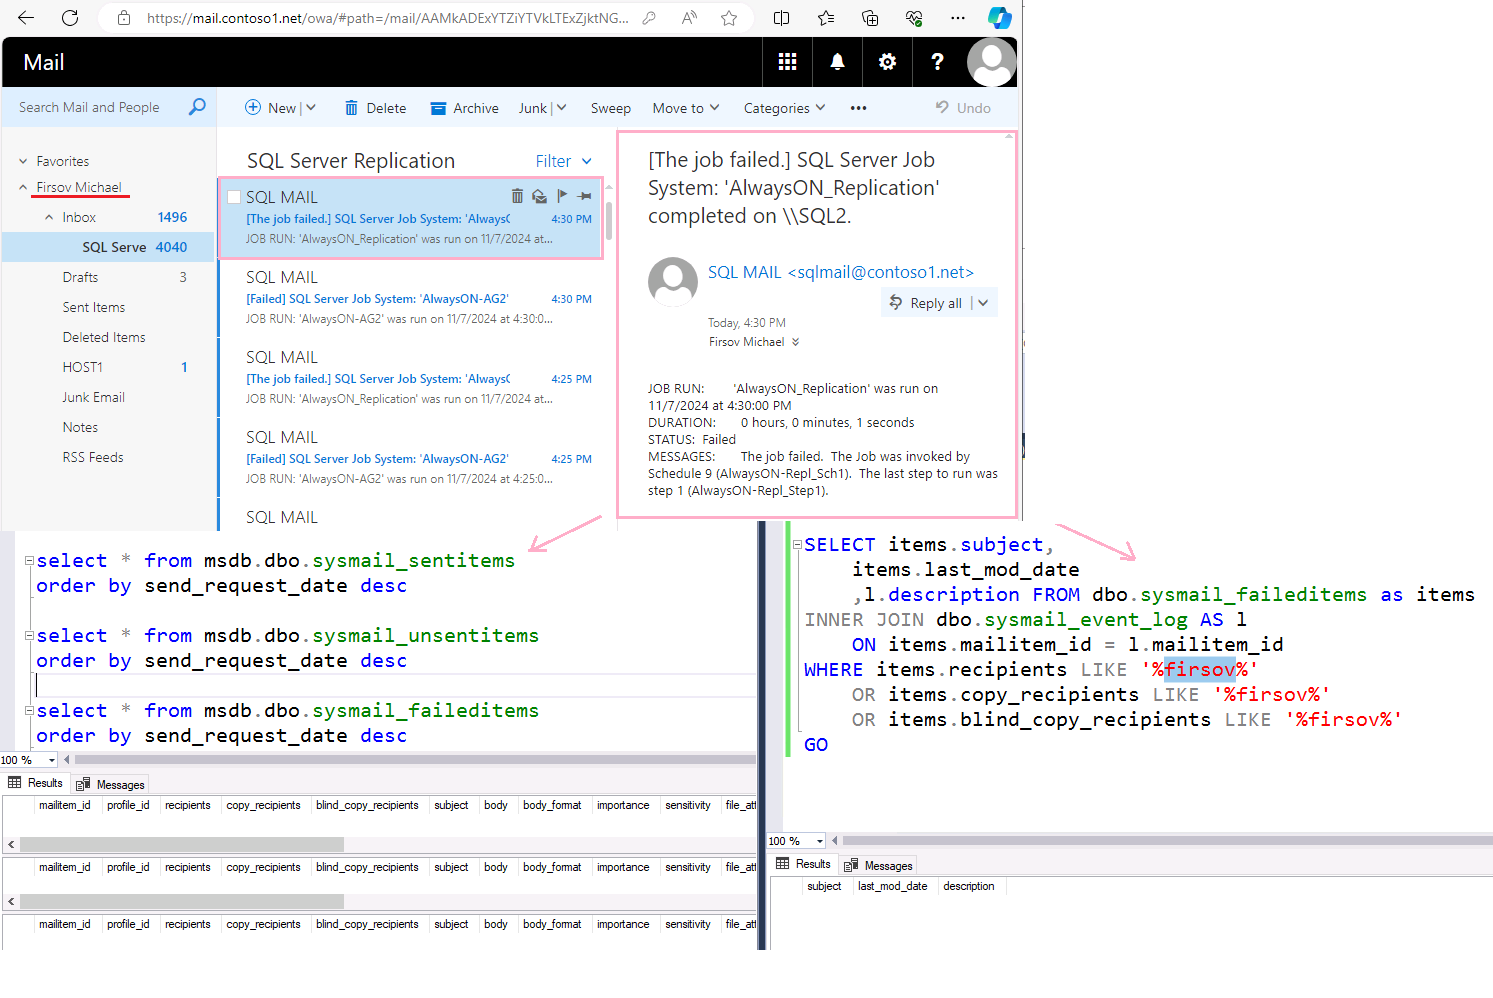Image resolution: width=1493 pixels, height=998 pixels.
Task: Click the sender avatar in reading pane
Action: coord(673,282)
